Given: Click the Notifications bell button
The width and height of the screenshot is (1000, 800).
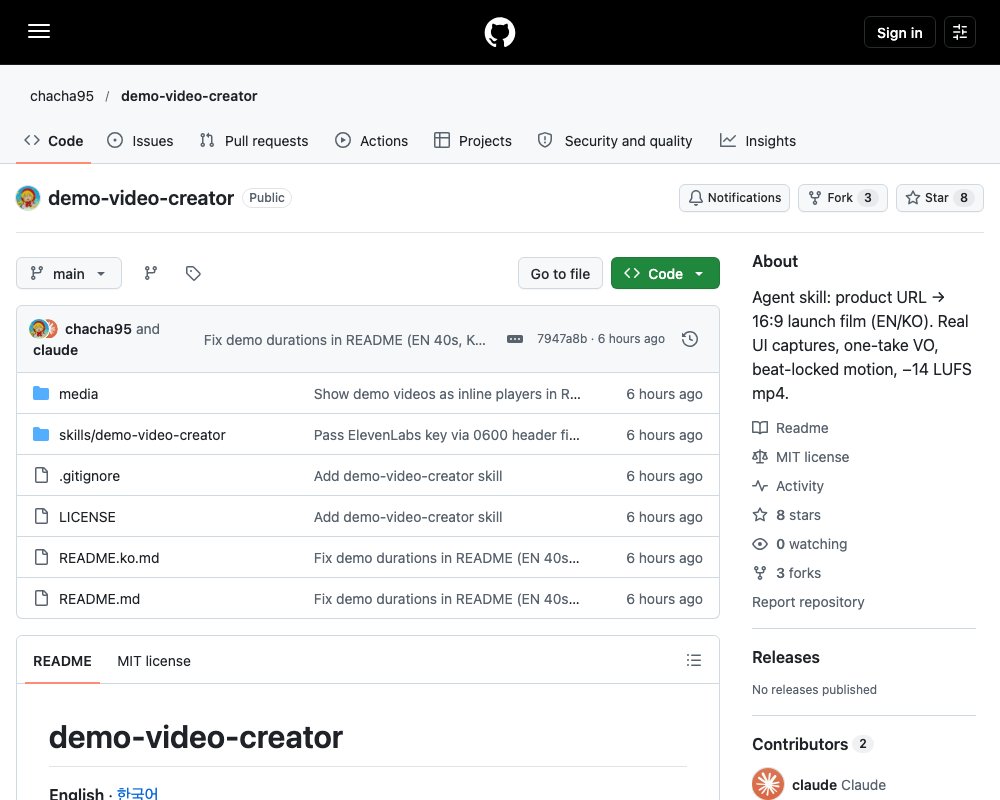Looking at the screenshot, I should (735, 198).
